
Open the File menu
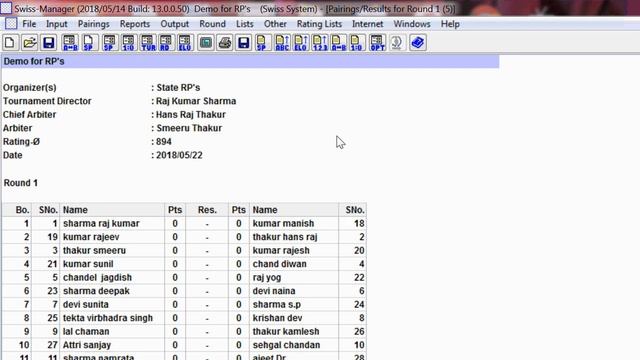click(x=29, y=24)
